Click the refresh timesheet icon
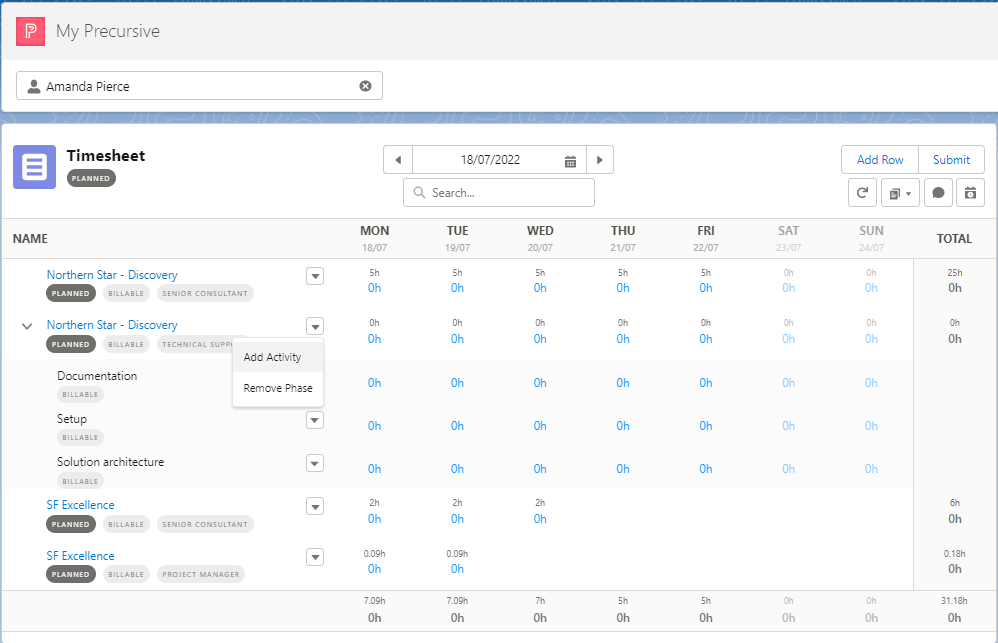Screen dimensions: 998x643 862,192
